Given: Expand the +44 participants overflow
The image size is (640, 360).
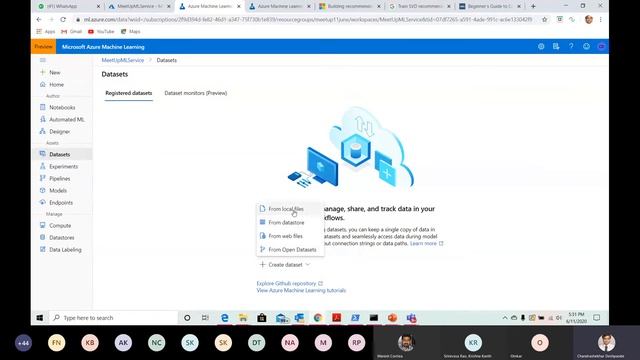Looking at the screenshot, I should (x=23, y=343).
